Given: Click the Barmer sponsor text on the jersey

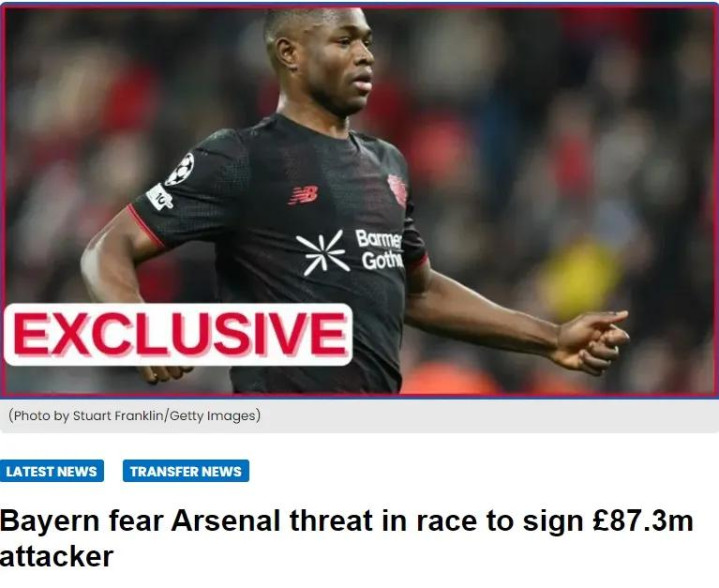Looking at the screenshot, I should coord(379,240).
